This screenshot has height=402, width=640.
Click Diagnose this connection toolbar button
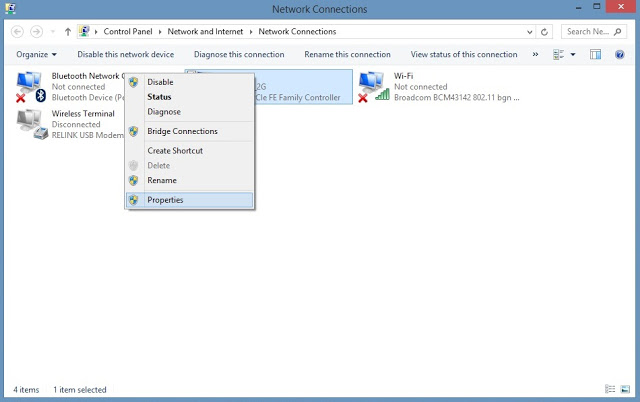coord(239,54)
